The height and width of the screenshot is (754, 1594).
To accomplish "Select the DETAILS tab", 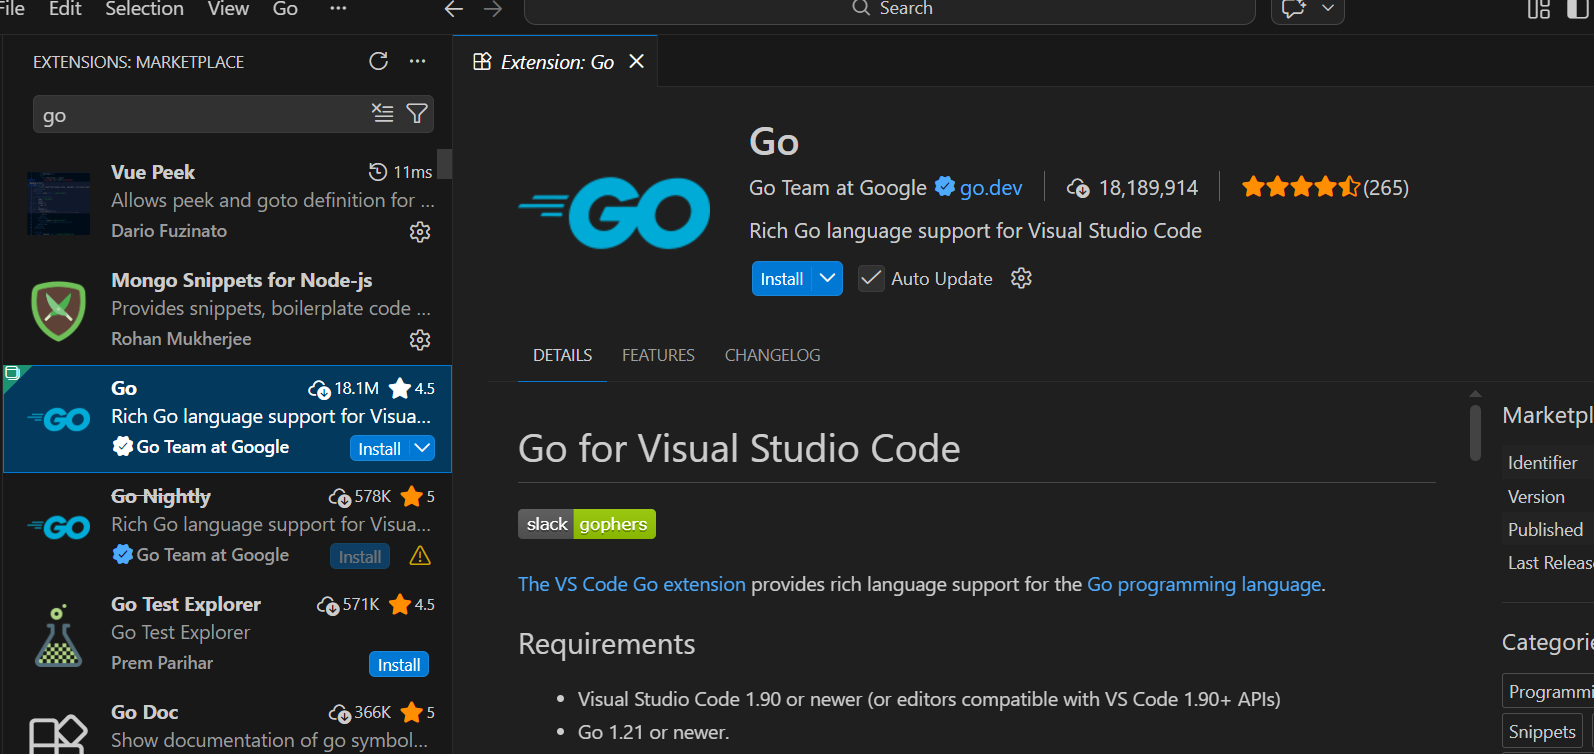I will coord(562,355).
